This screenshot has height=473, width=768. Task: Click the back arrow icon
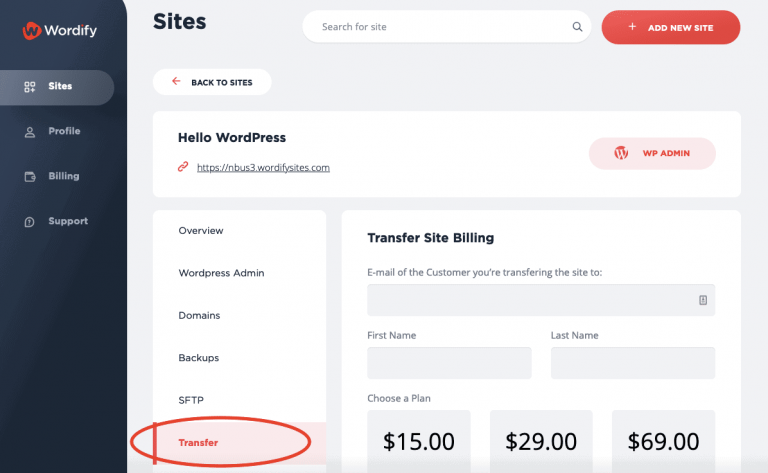click(x=176, y=81)
